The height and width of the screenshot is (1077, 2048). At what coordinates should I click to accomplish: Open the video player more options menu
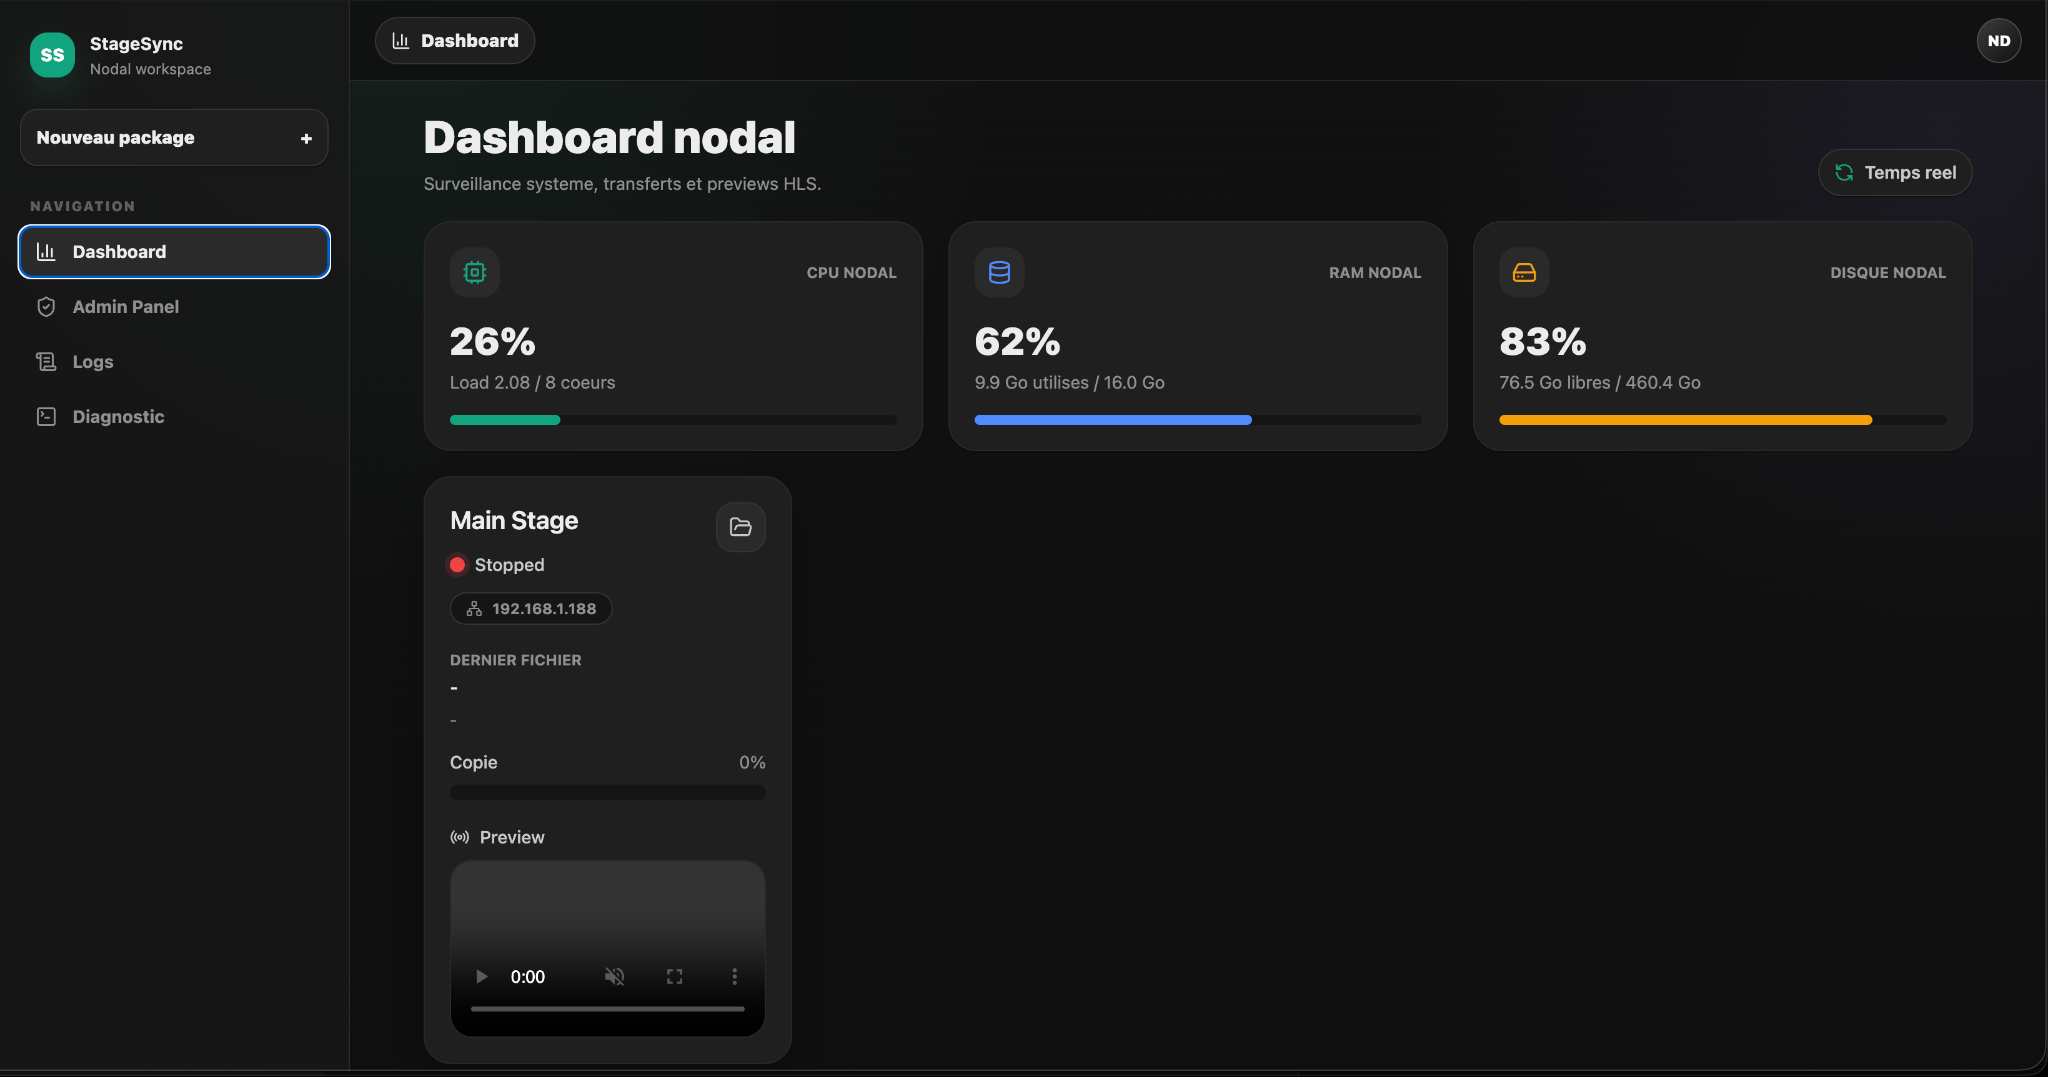(734, 976)
